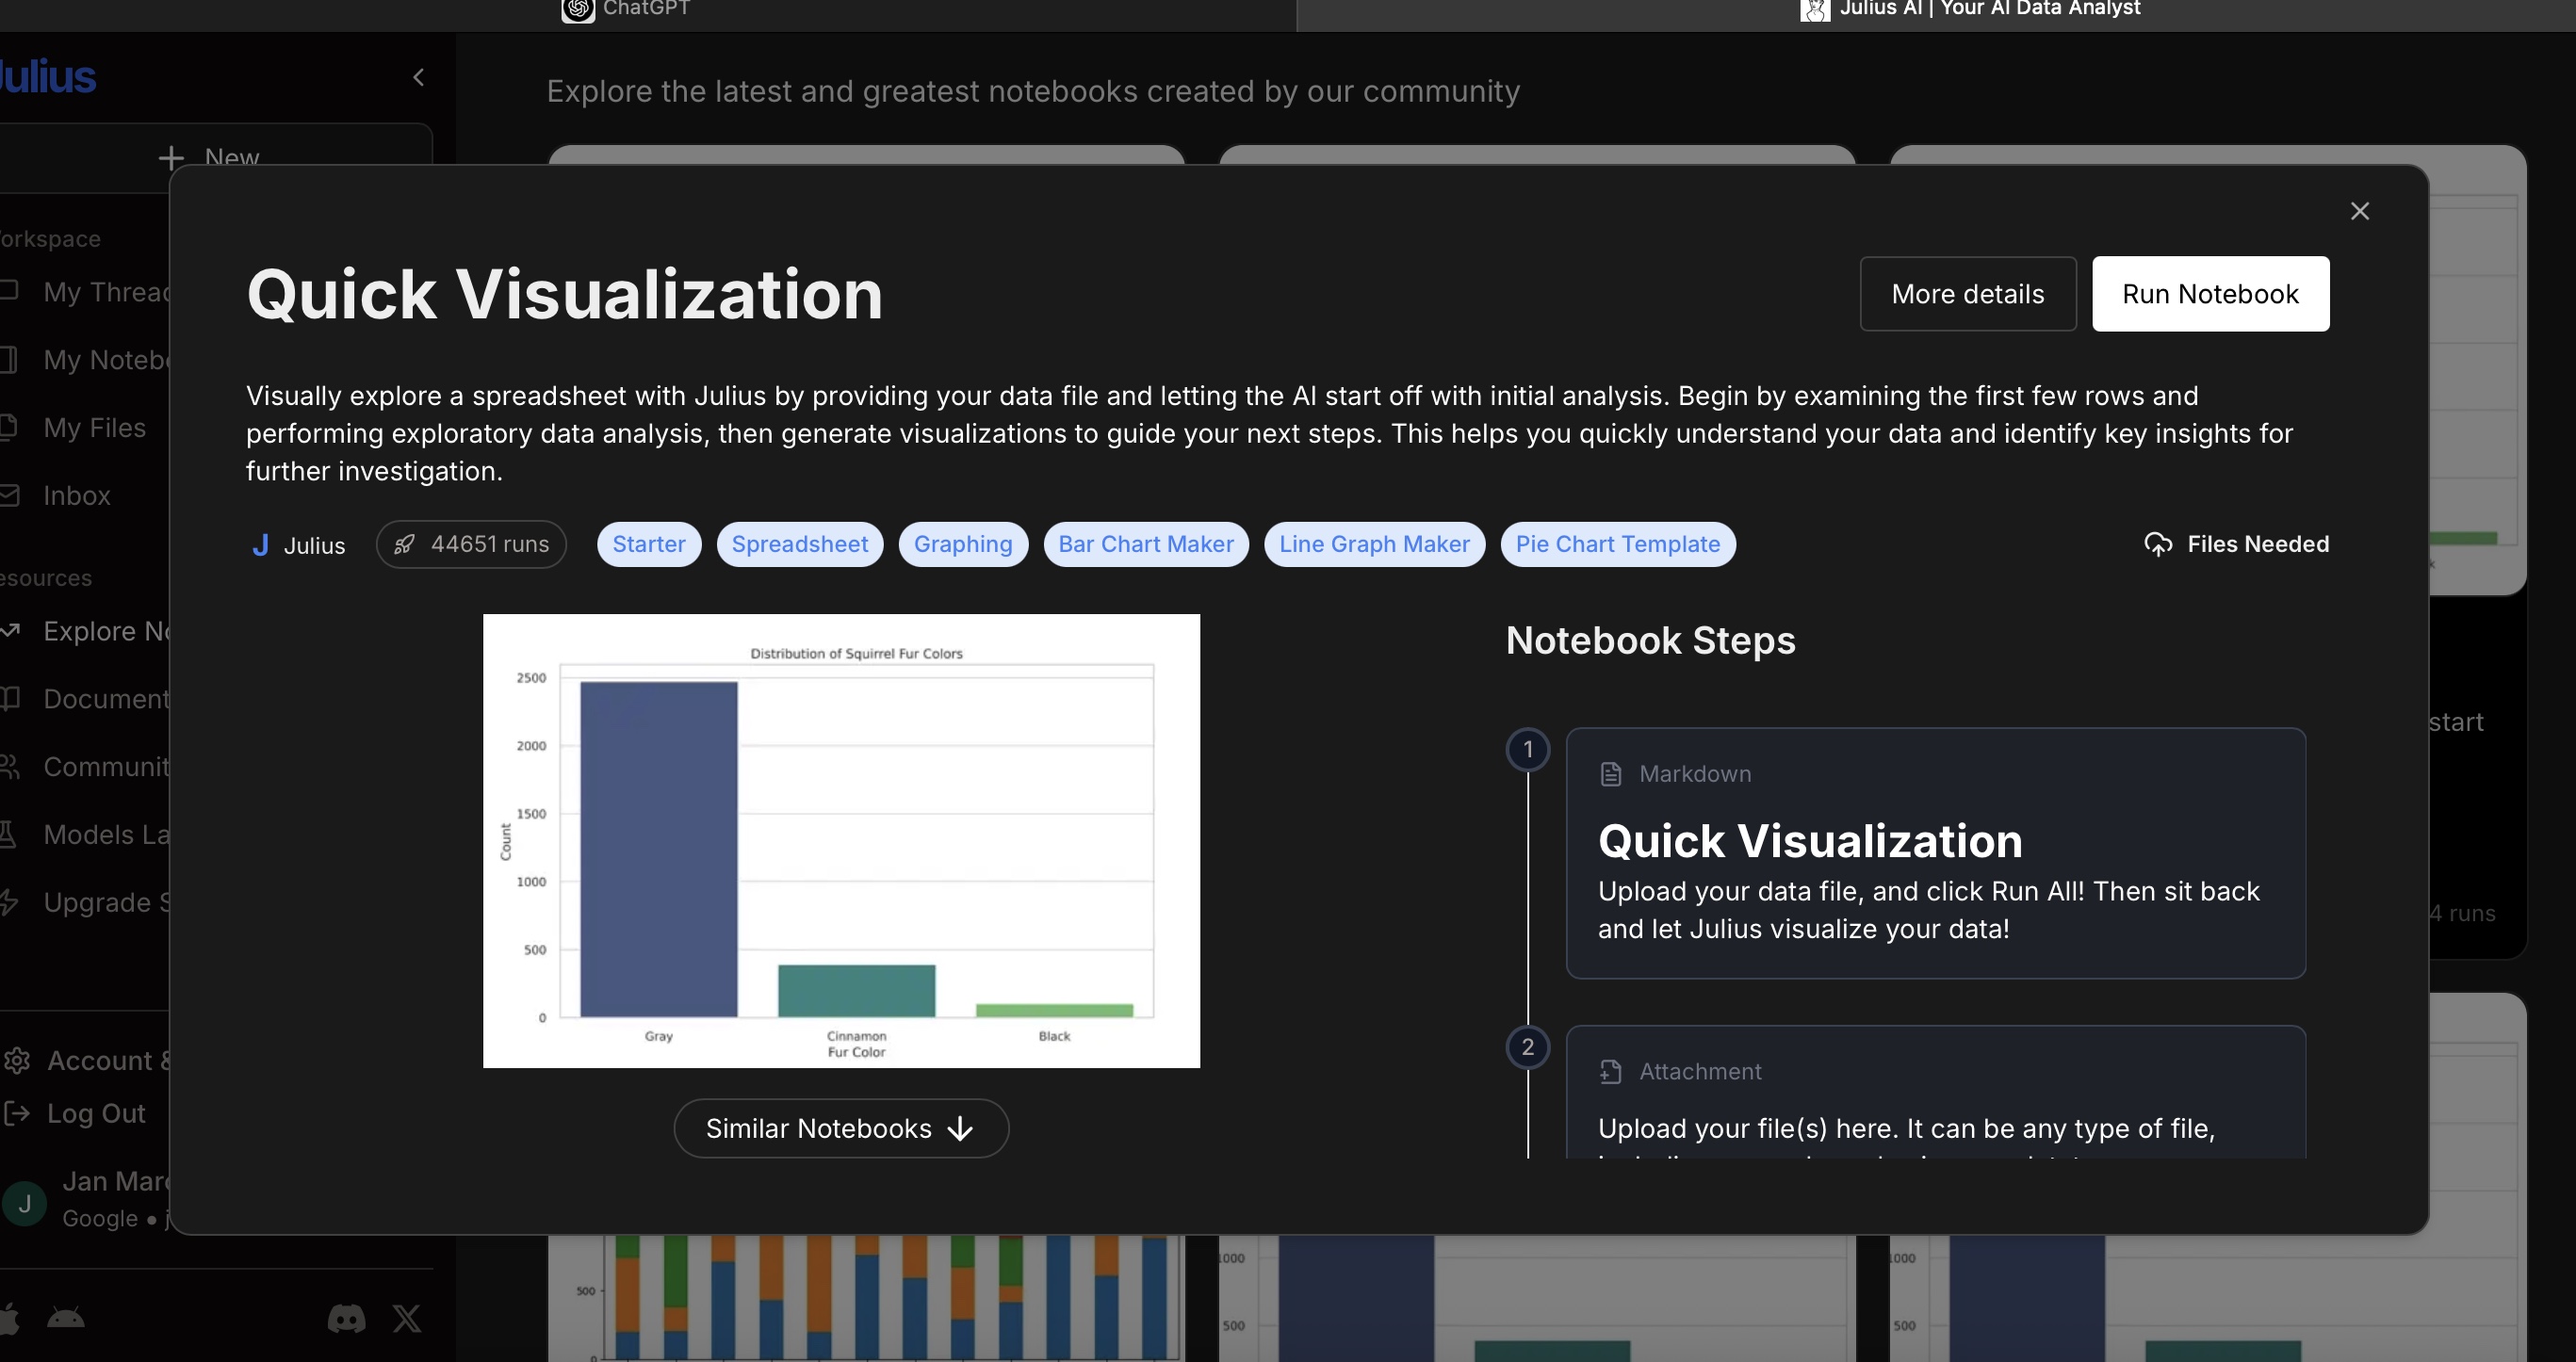Click the Inbox envelope icon
This screenshot has height=1362, width=2576.
click(x=9, y=495)
